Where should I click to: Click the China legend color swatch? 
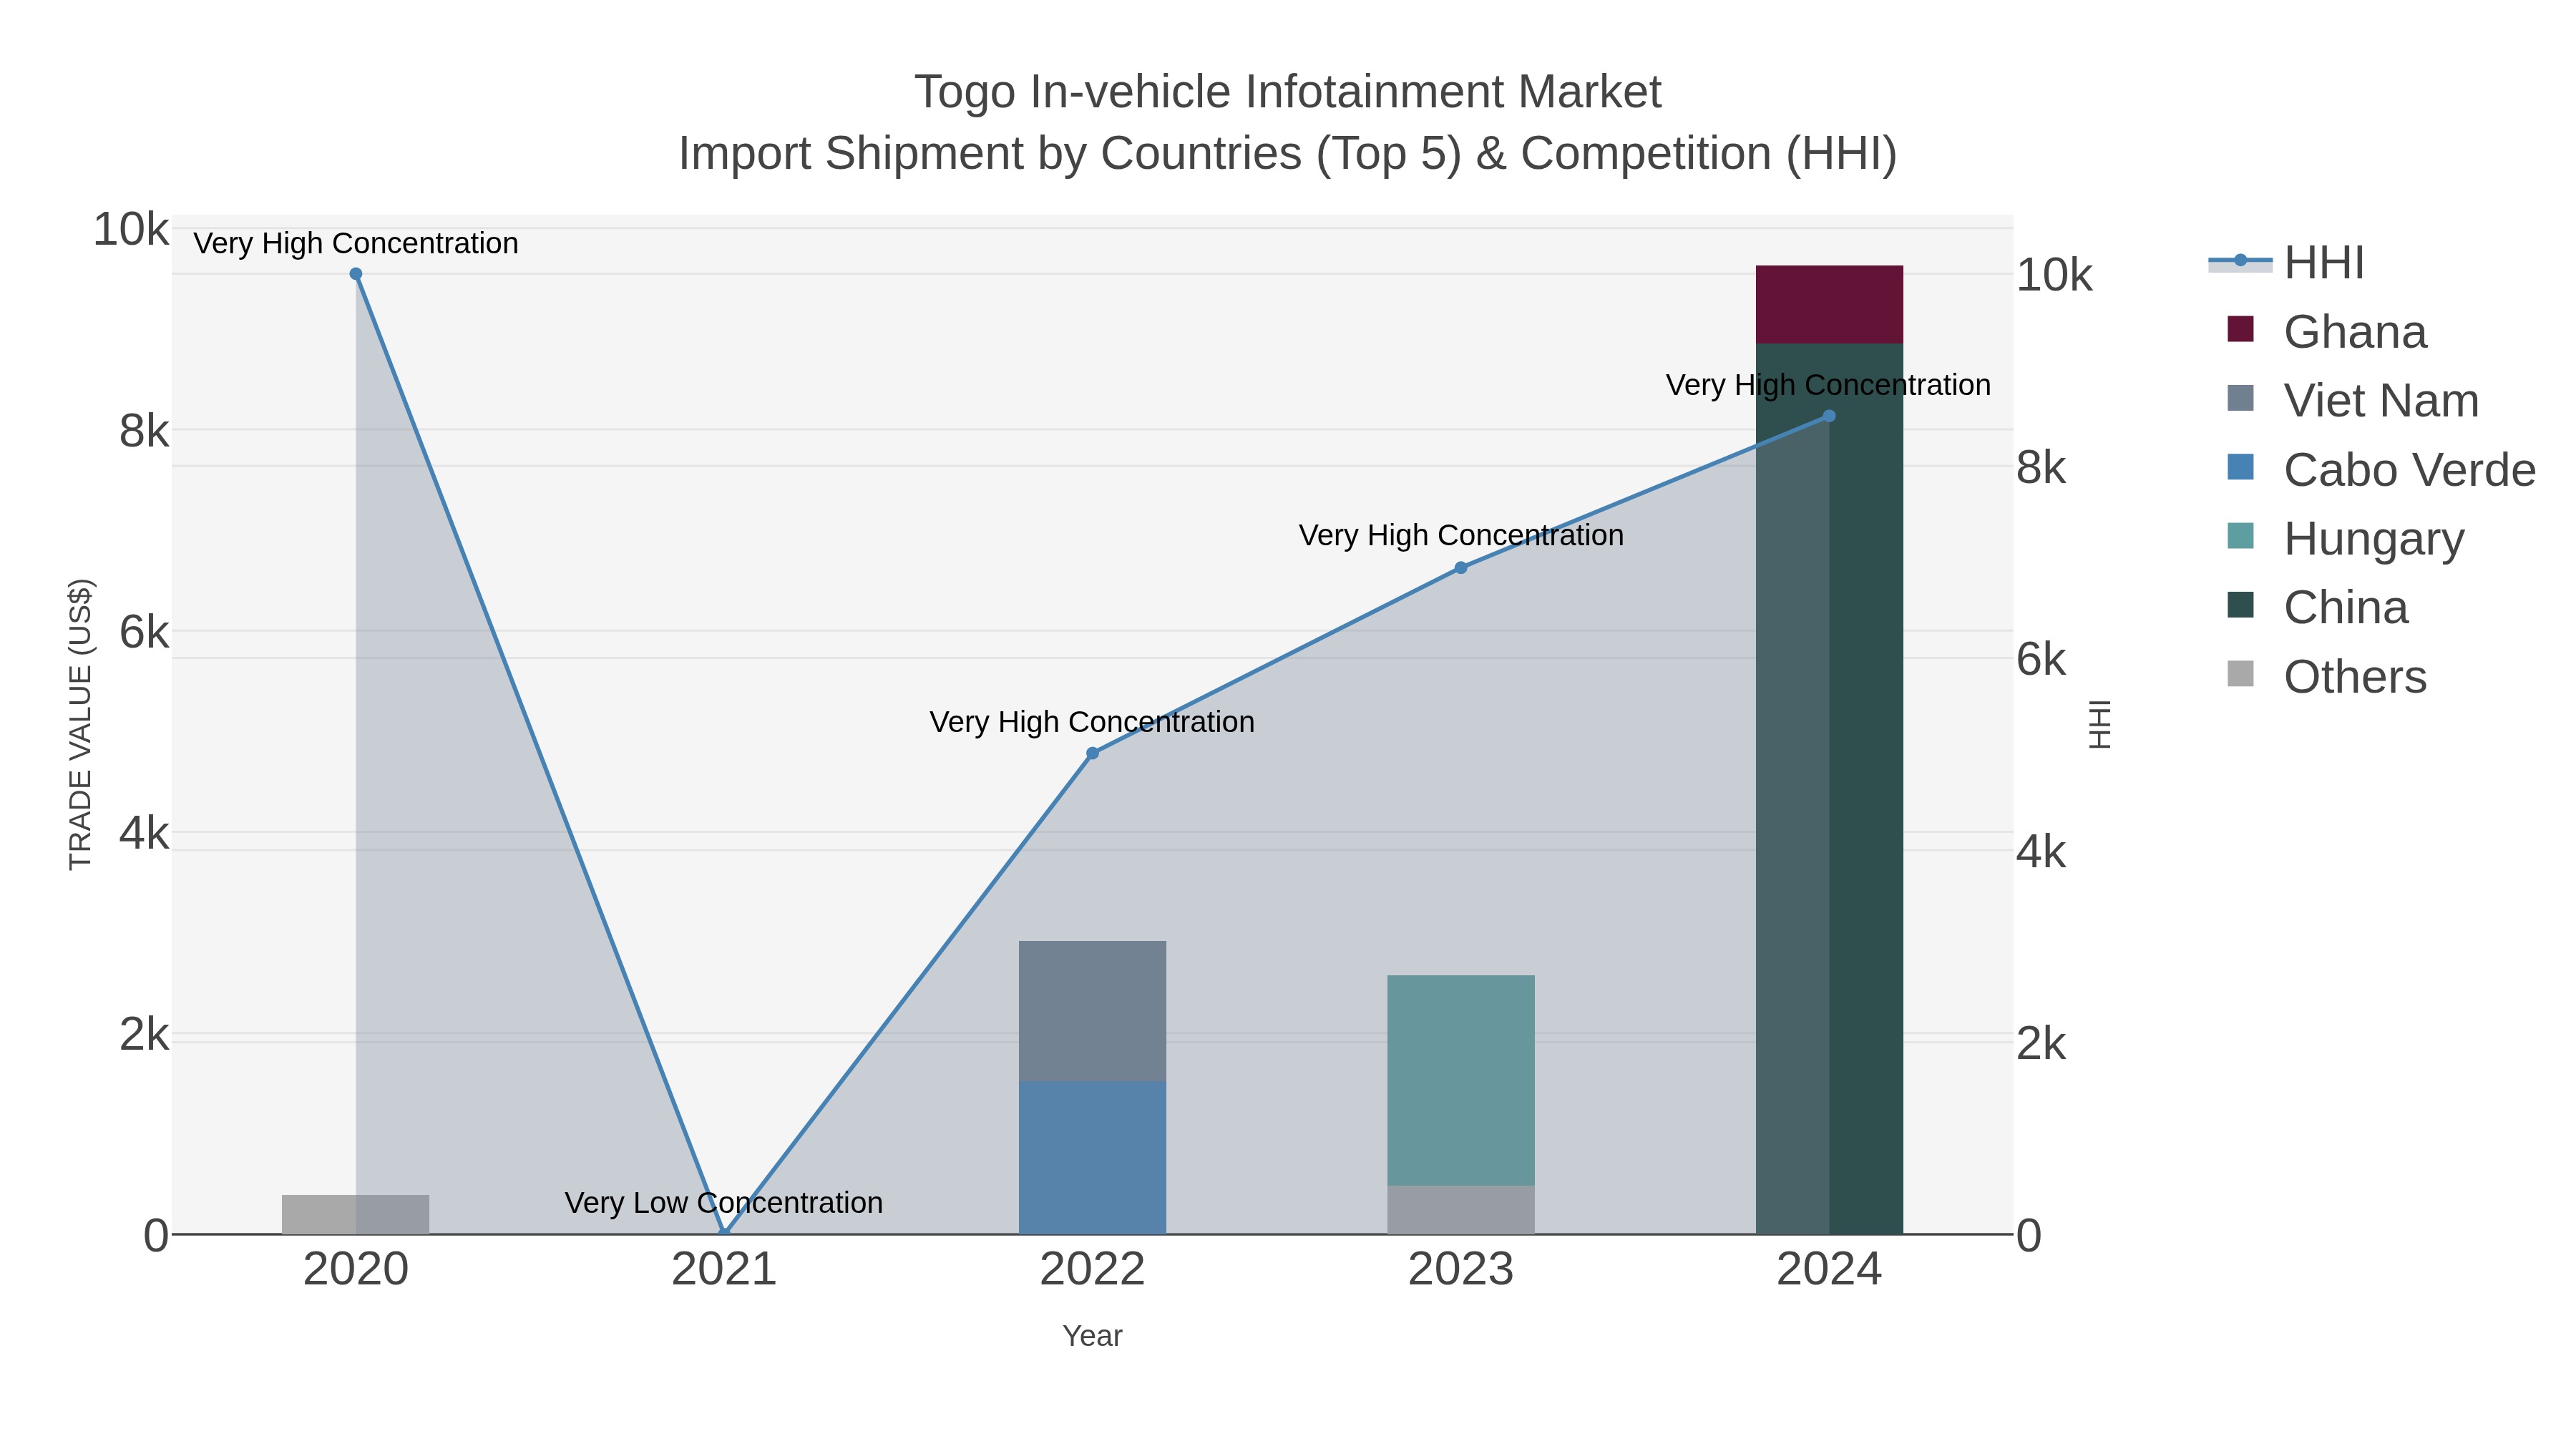pyautogui.click(x=2241, y=605)
